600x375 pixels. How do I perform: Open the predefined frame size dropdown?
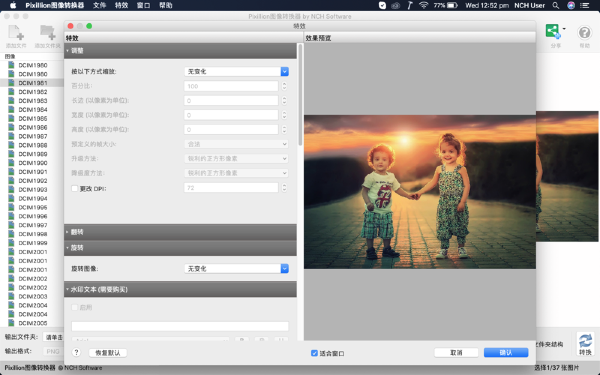236,144
